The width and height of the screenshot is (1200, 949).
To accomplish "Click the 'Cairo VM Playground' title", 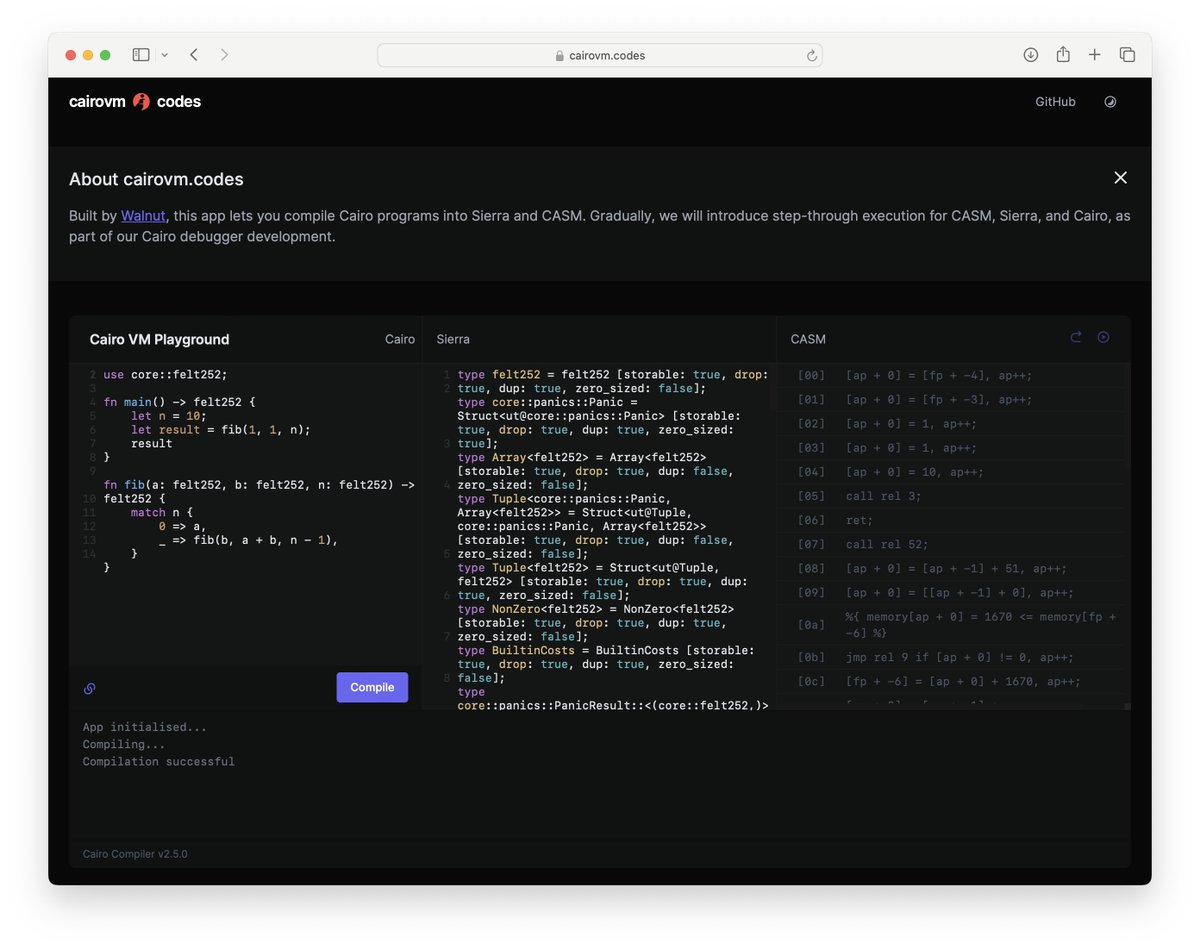I will point(159,339).
